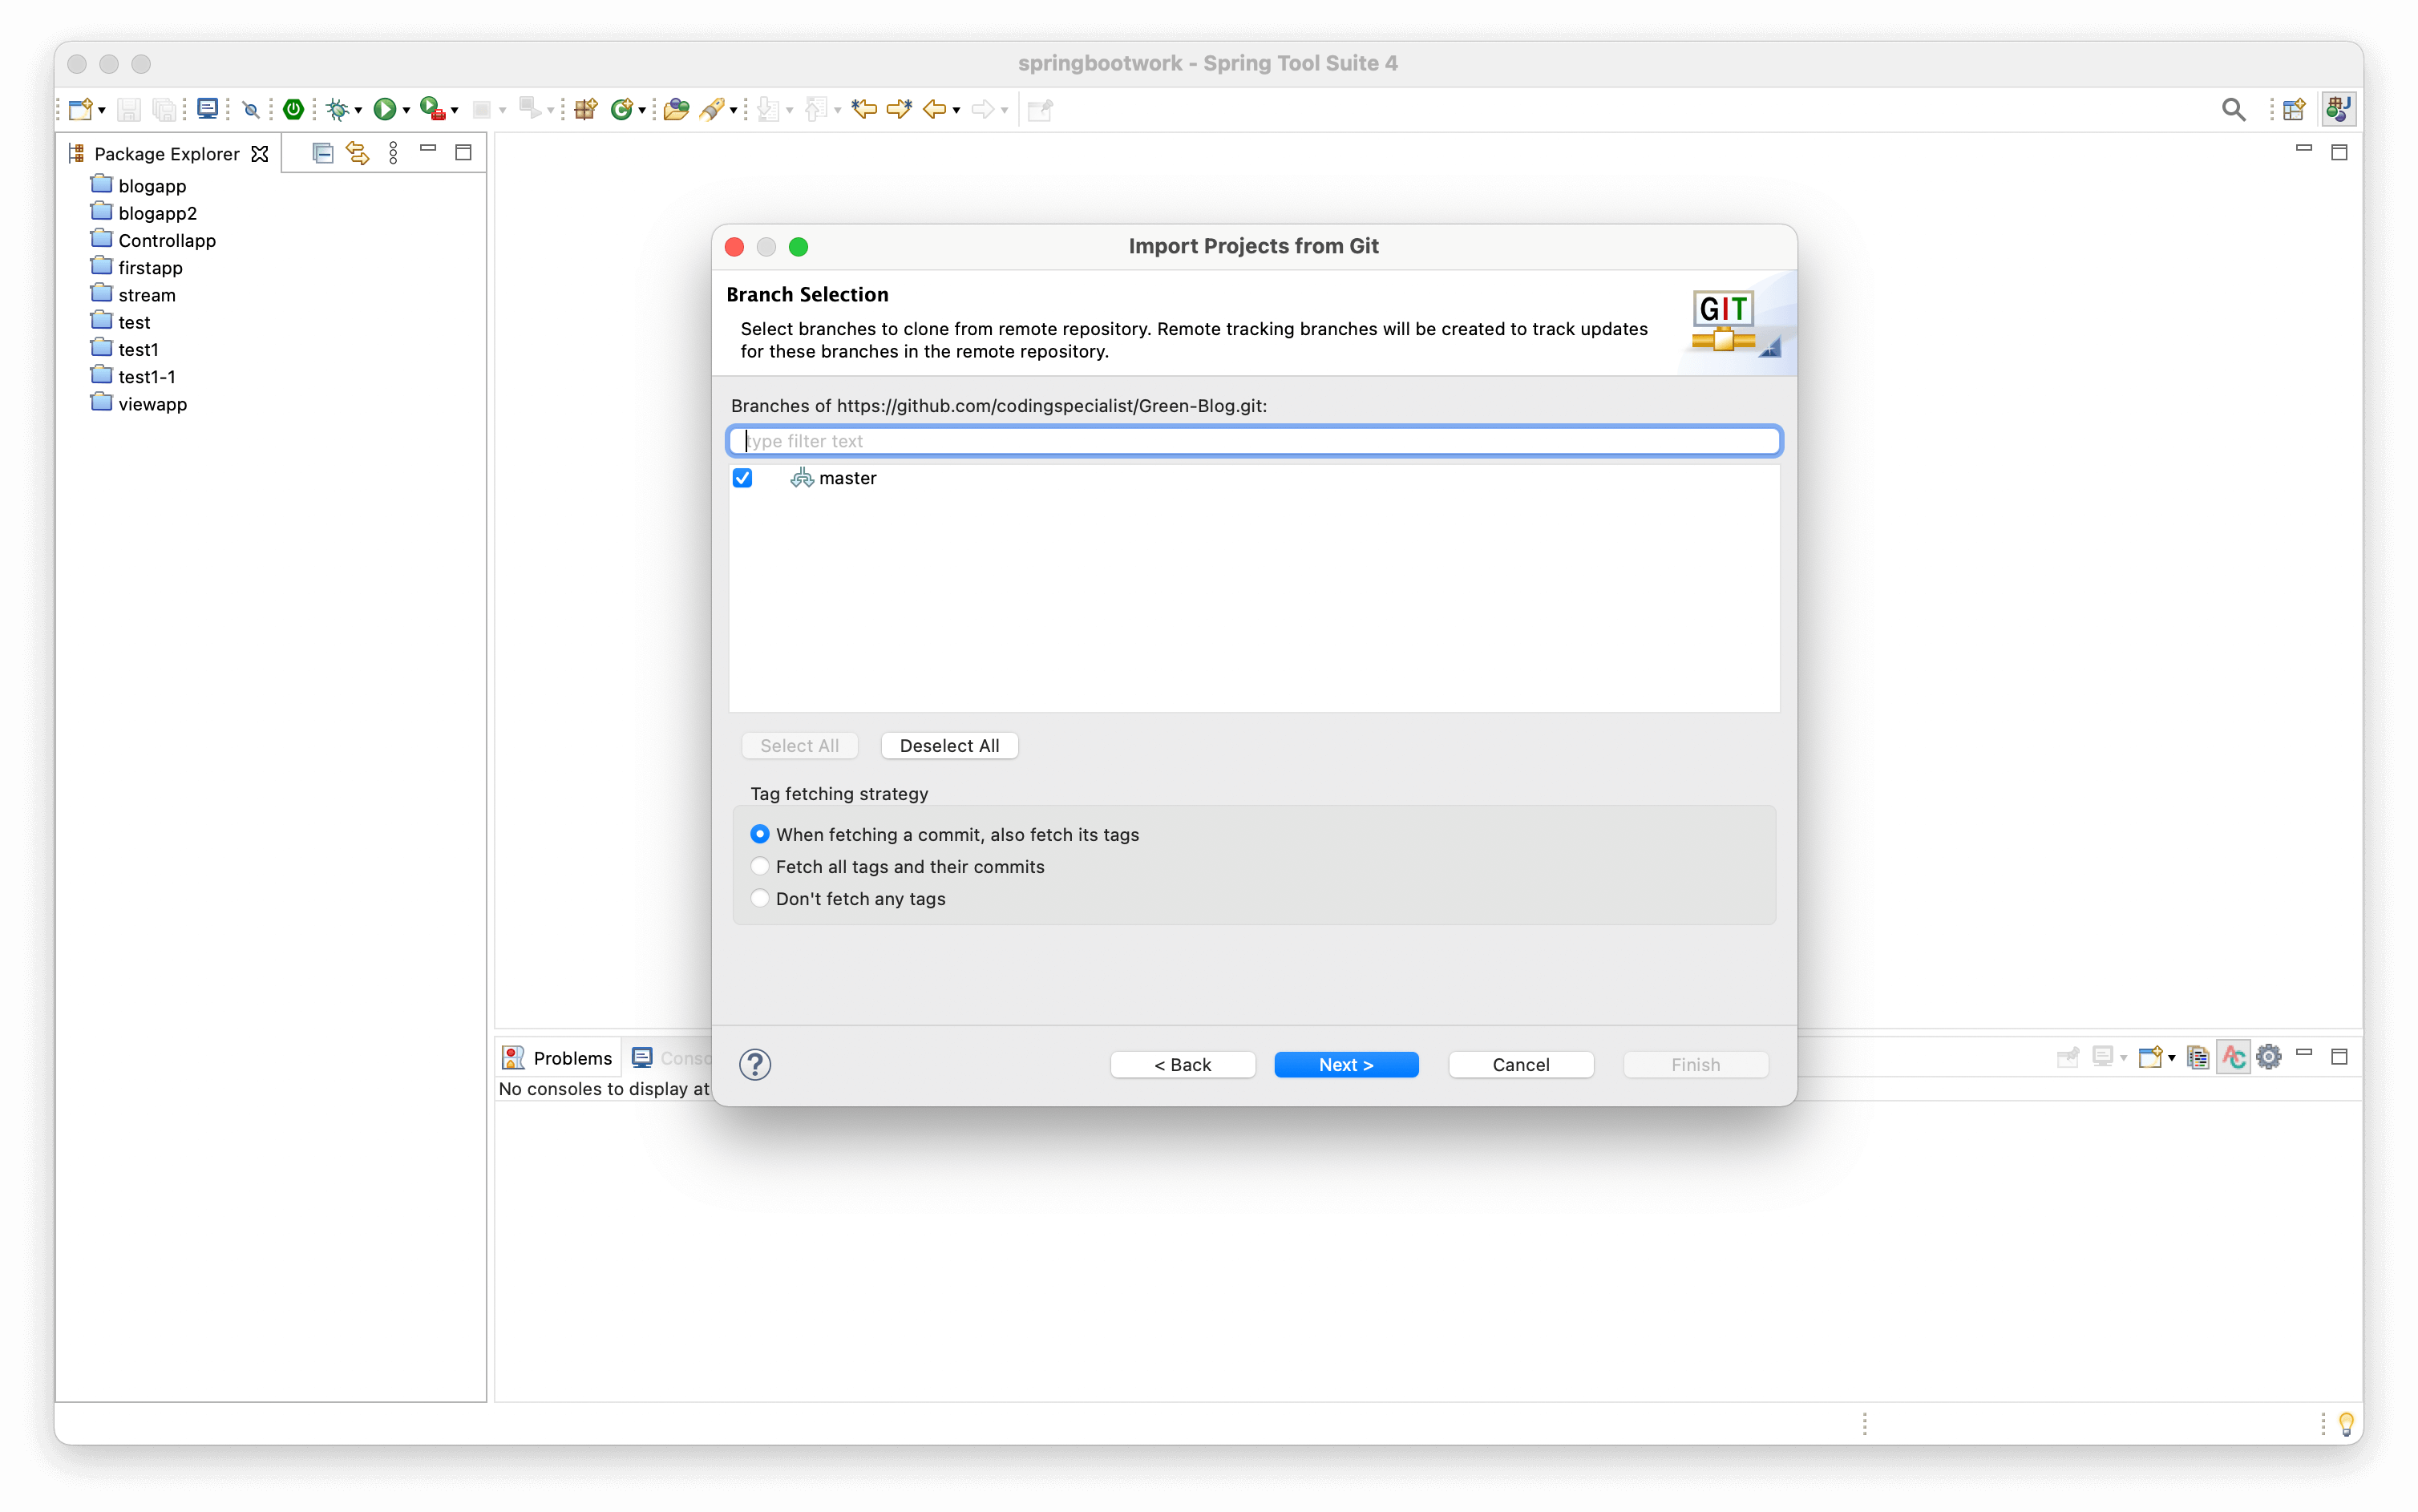
Task: Open the External Tools dropdown arrow
Action: tap(454, 110)
